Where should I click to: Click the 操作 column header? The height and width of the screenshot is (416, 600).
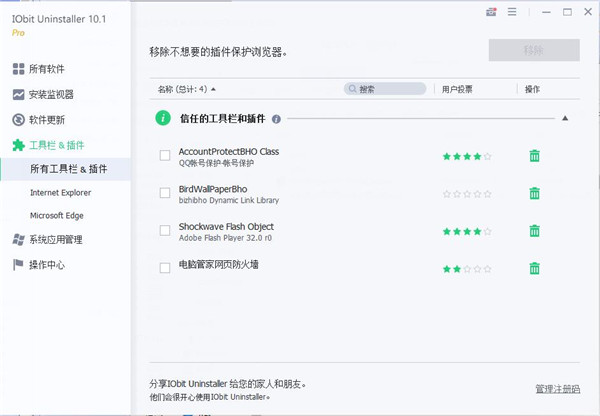point(532,89)
